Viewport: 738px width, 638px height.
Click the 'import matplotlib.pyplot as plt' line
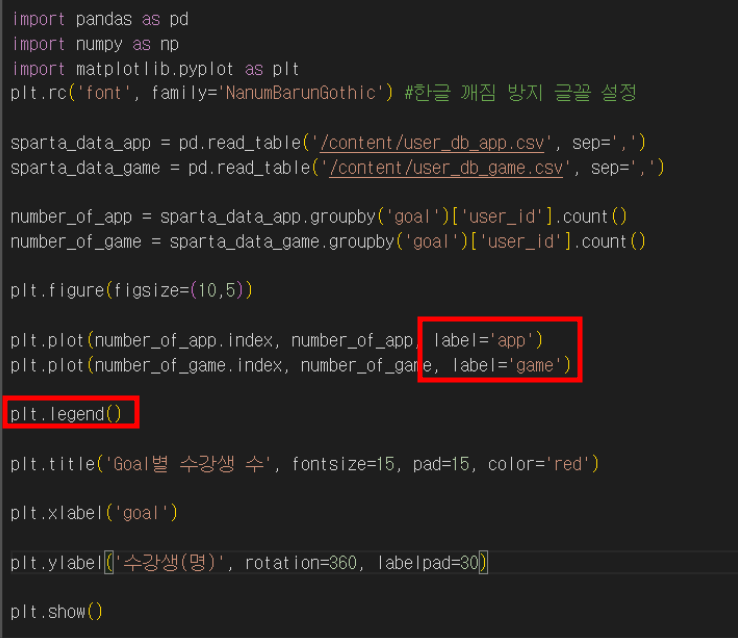[156, 69]
